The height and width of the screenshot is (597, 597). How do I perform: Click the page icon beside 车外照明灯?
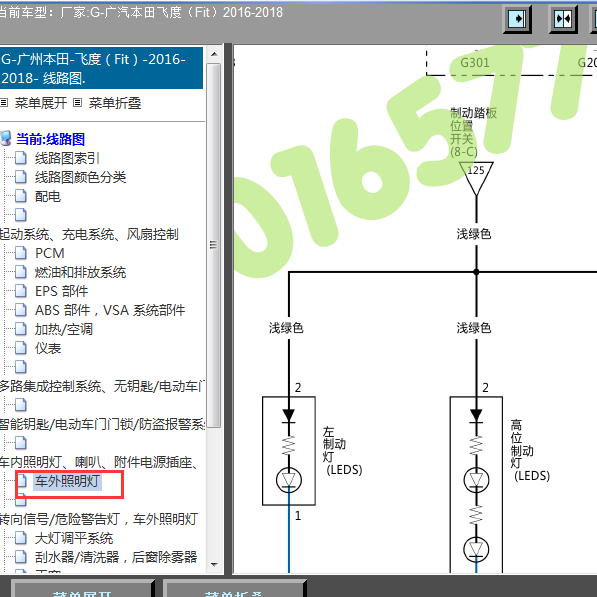point(21,481)
